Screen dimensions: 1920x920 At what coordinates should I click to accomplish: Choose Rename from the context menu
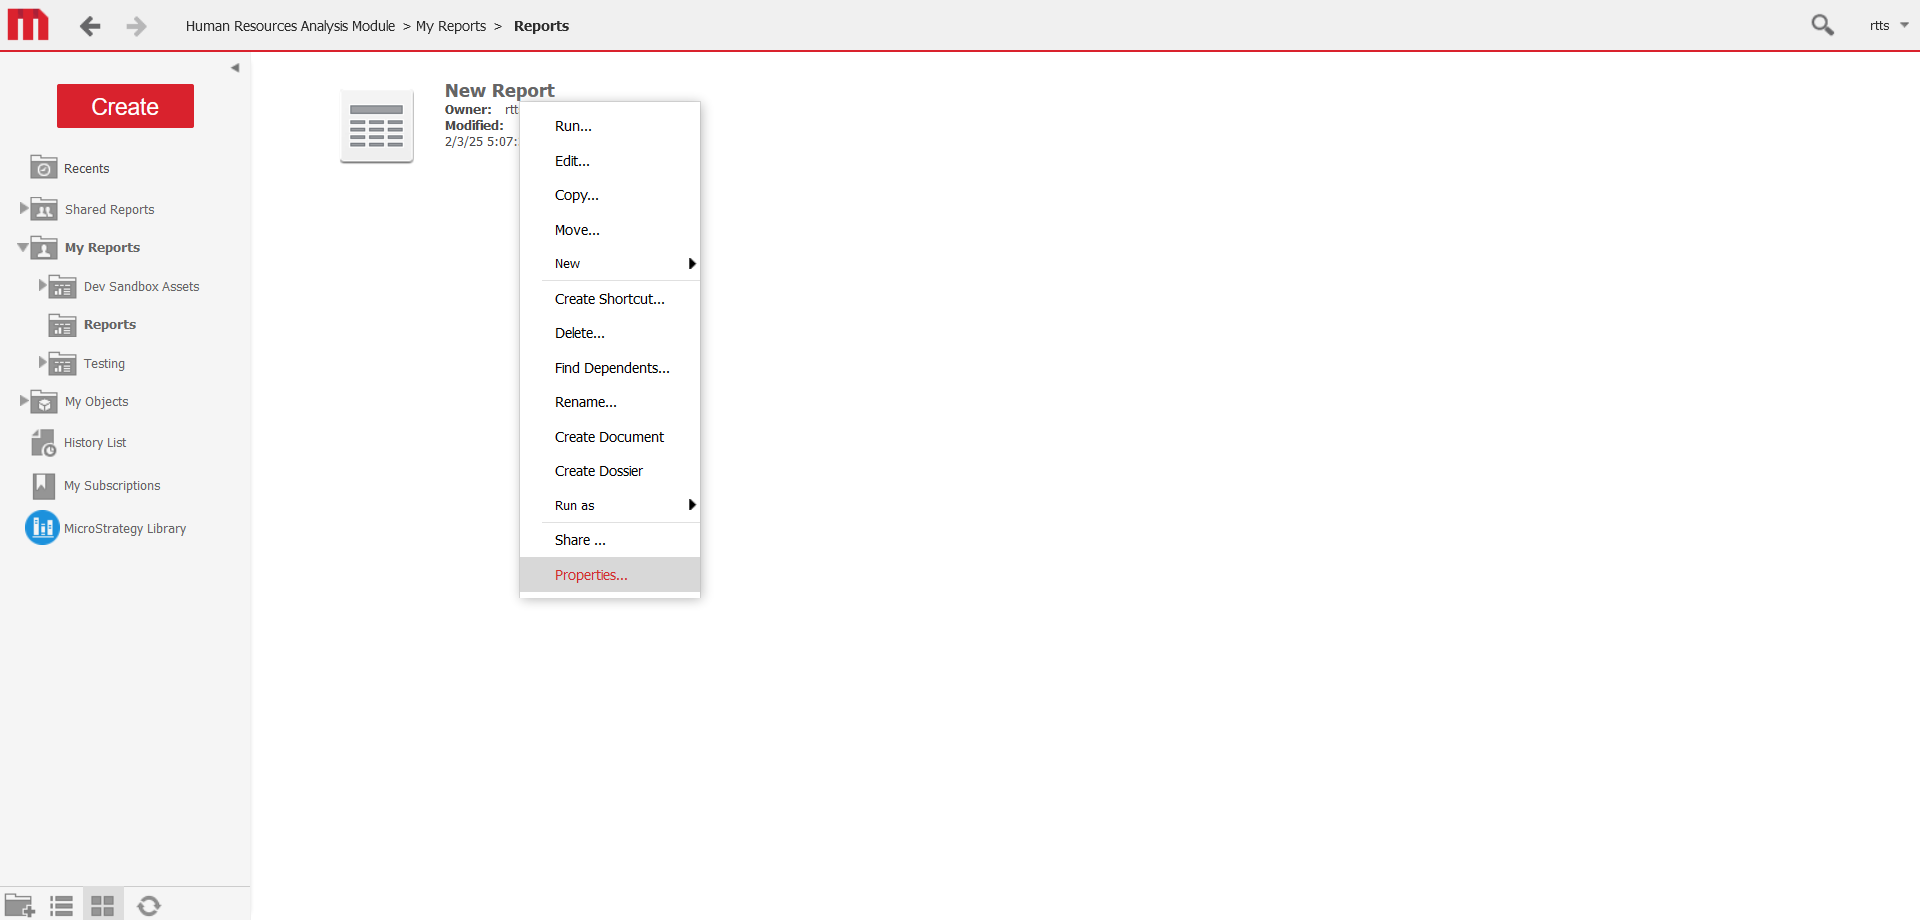tap(585, 402)
